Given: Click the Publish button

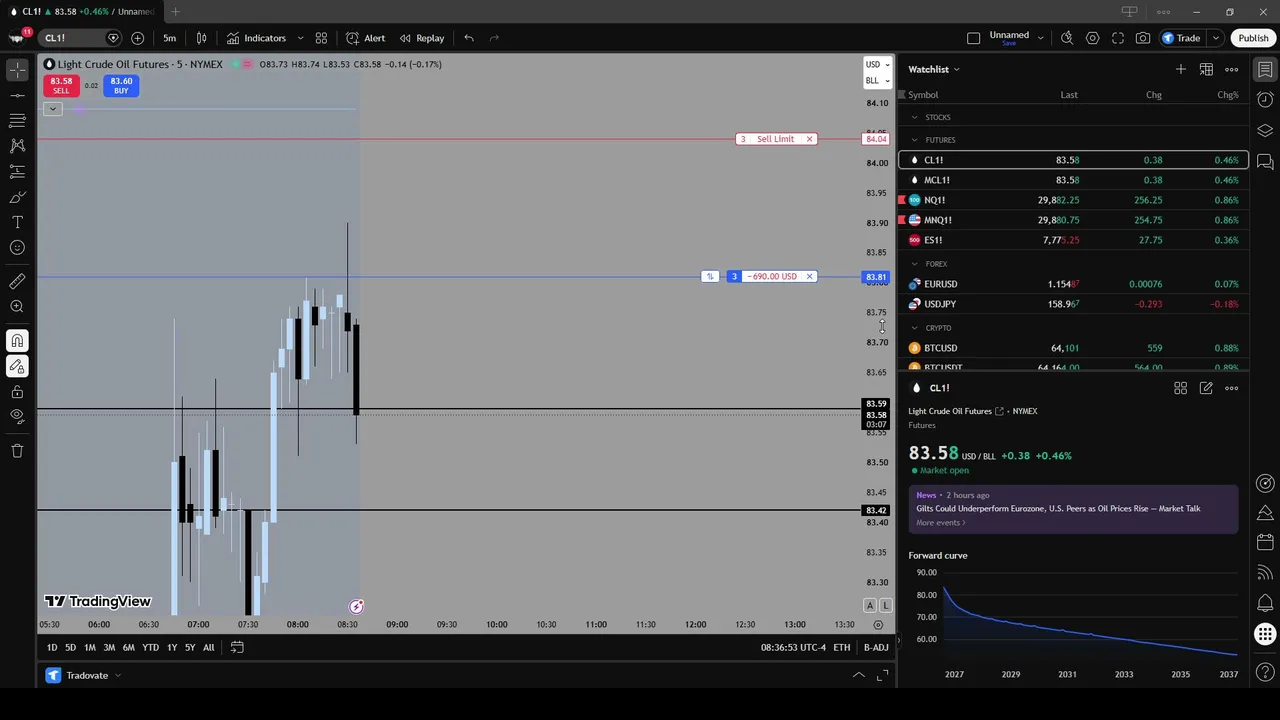Looking at the screenshot, I should coord(1253,38).
